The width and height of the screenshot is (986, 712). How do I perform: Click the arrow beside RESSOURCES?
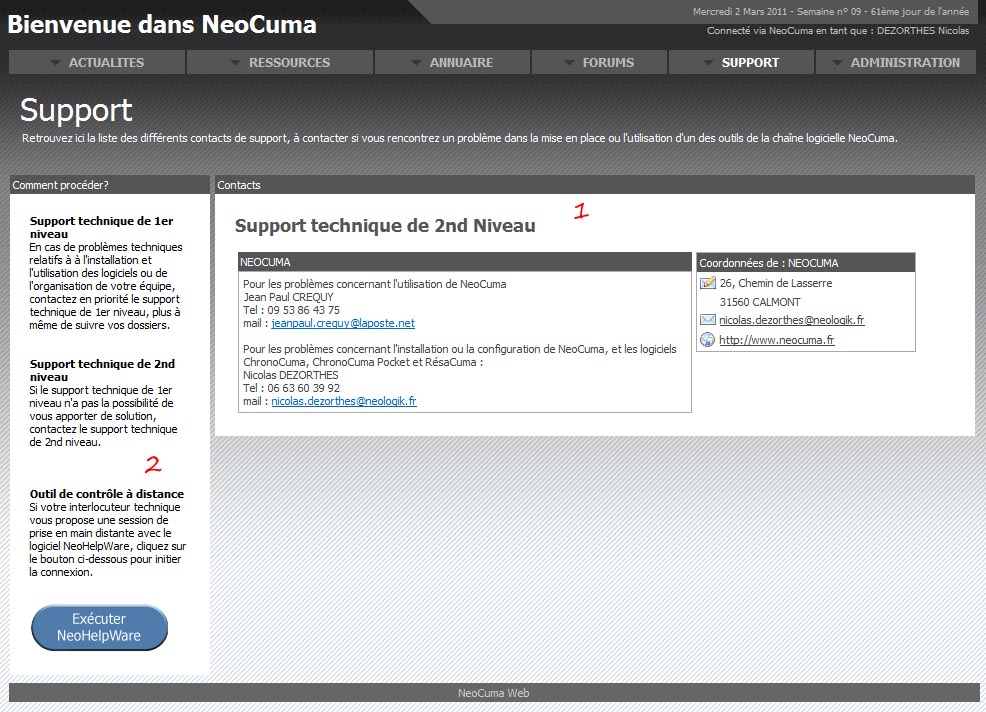(235, 63)
